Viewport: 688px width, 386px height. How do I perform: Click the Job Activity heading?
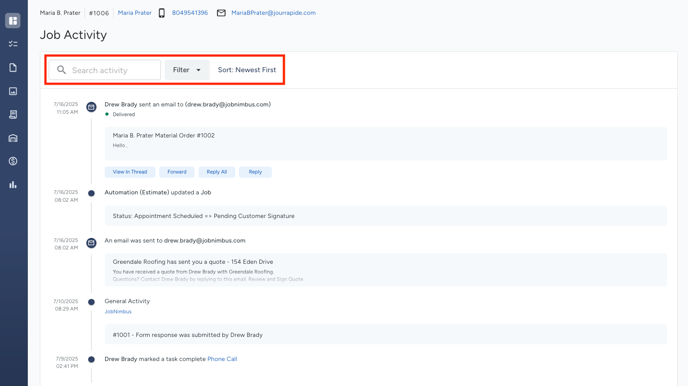[73, 35]
